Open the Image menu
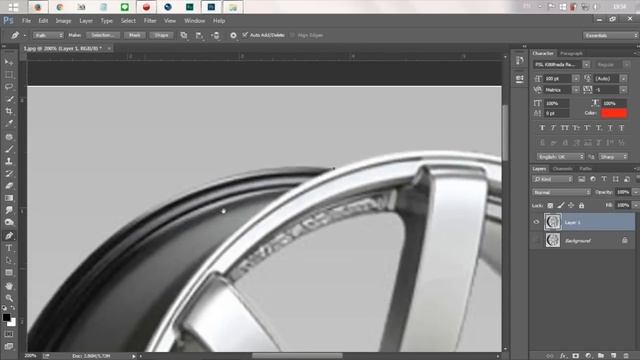Screen dimensions: 640x360 63,21
